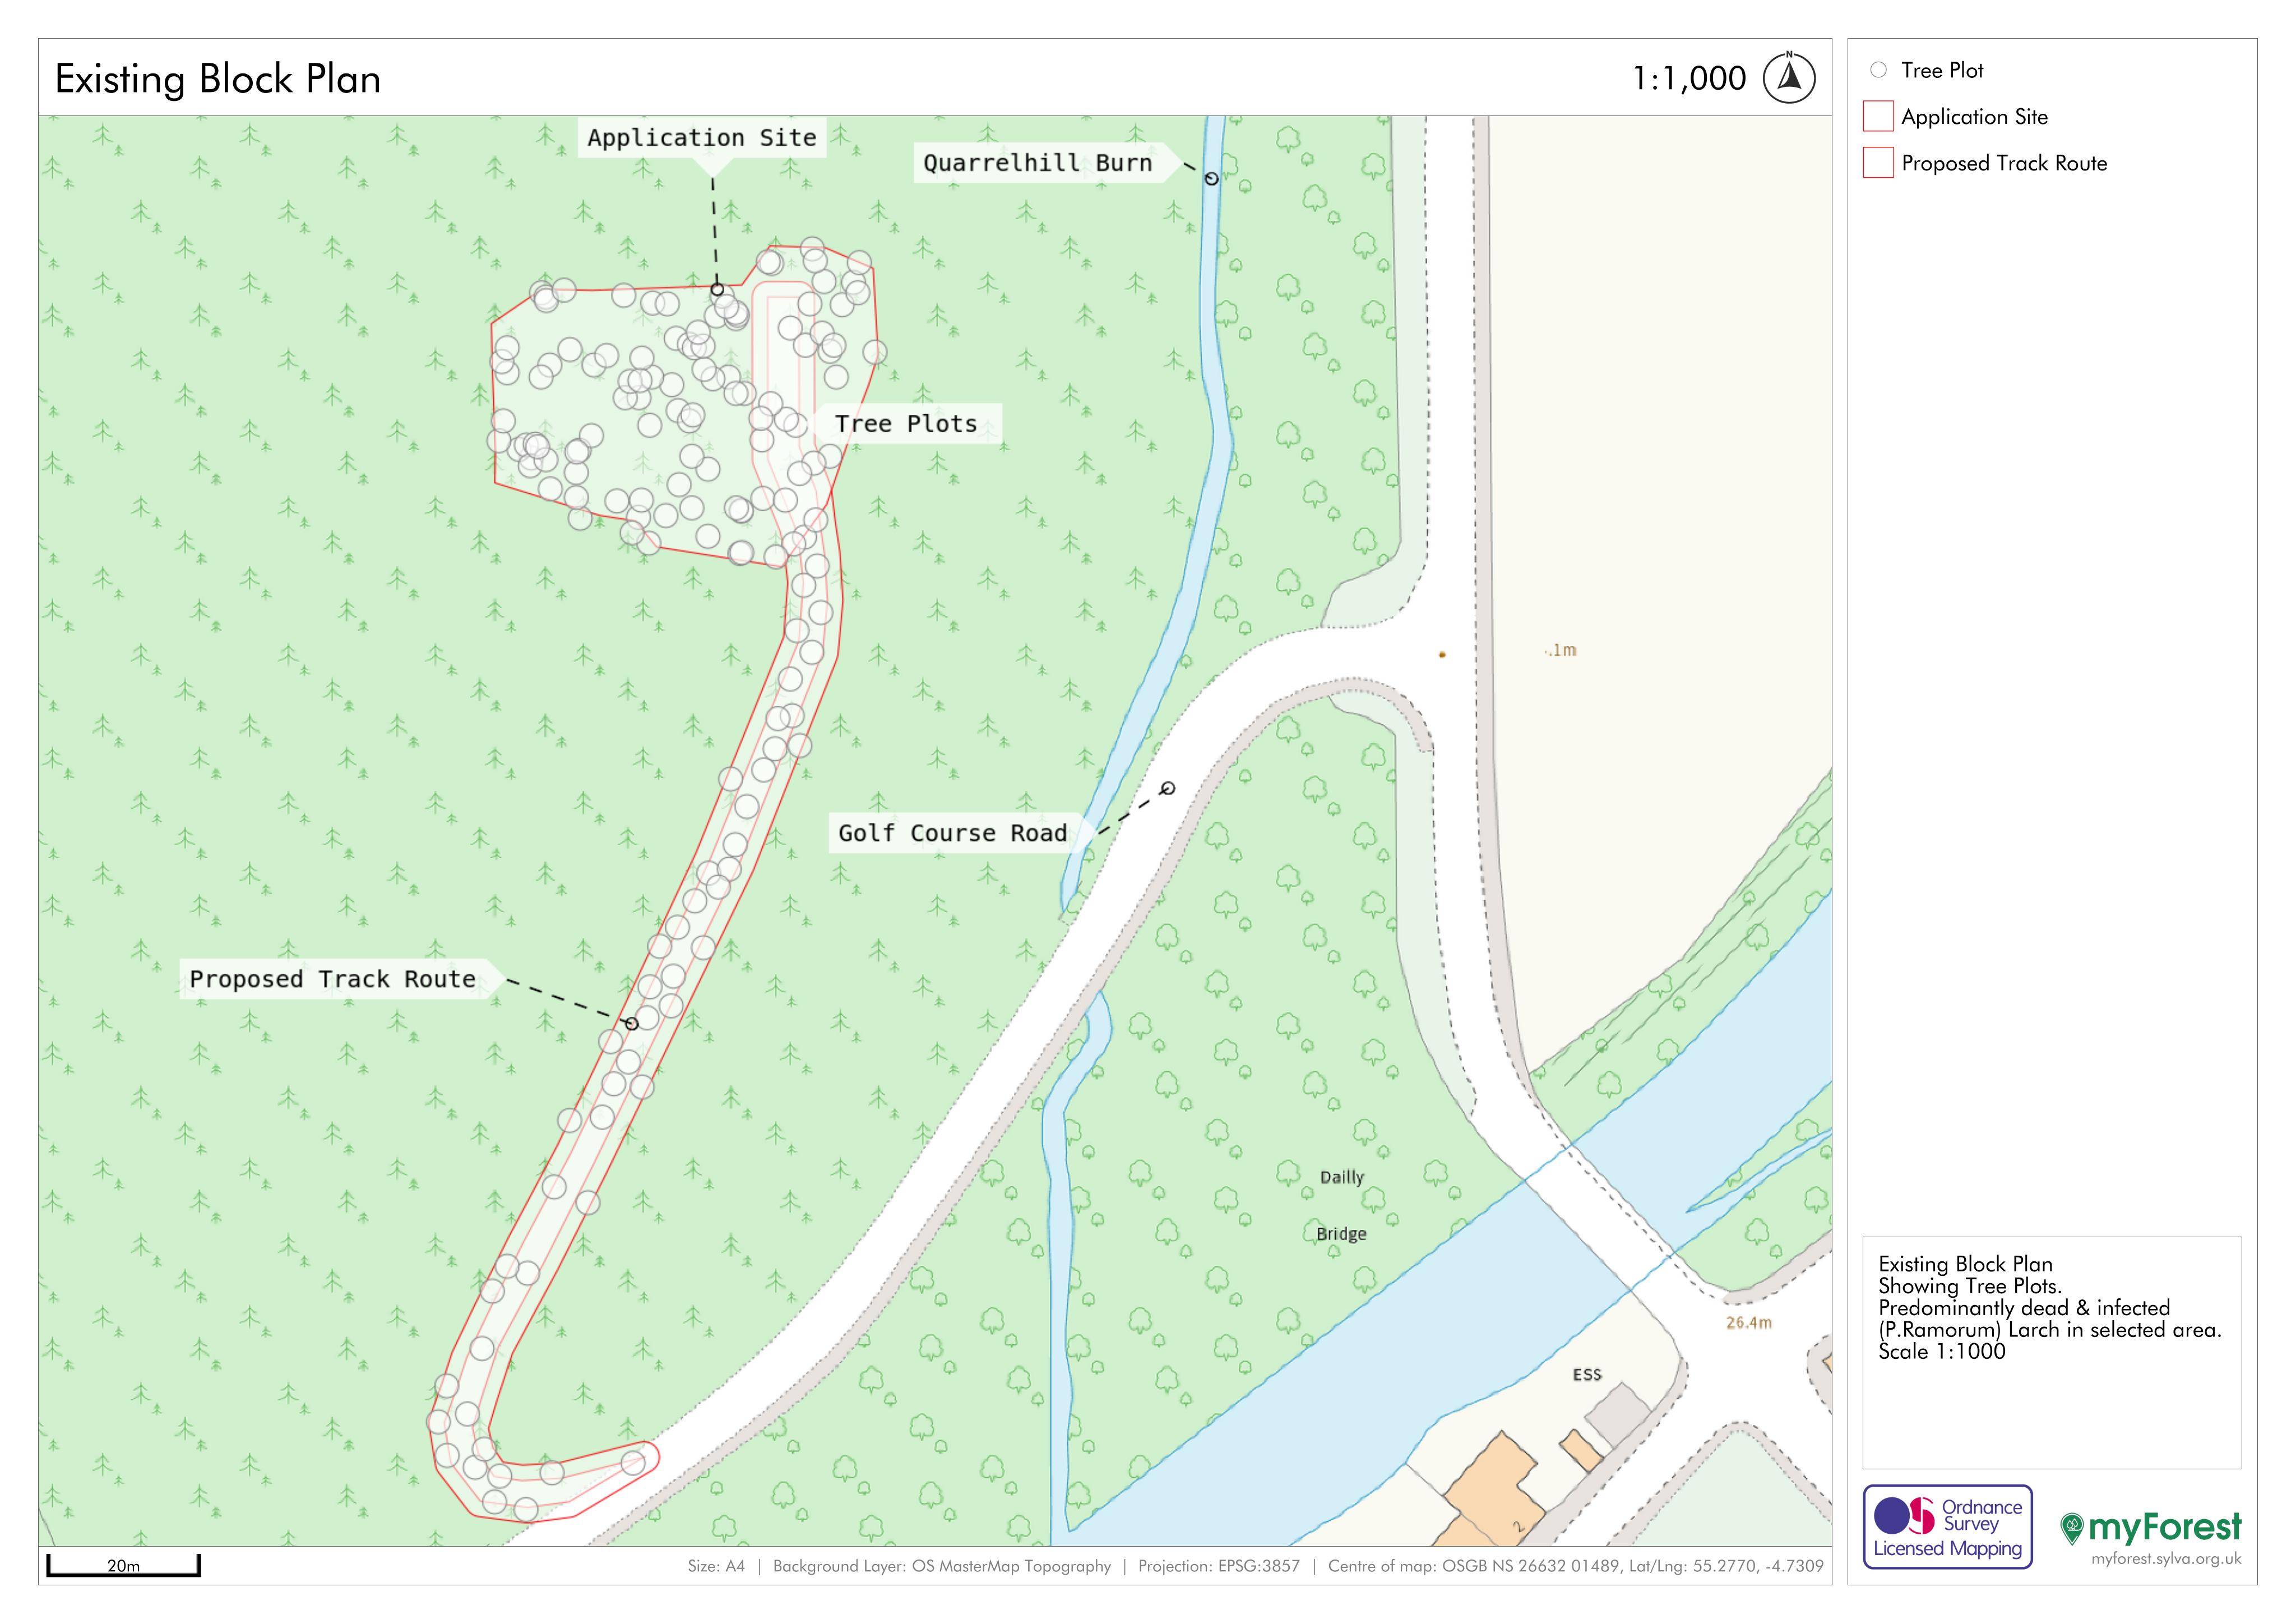The width and height of the screenshot is (2296, 1624).
Task: Click the Proposed Track Route legend box
Action: [x=1878, y=163]
